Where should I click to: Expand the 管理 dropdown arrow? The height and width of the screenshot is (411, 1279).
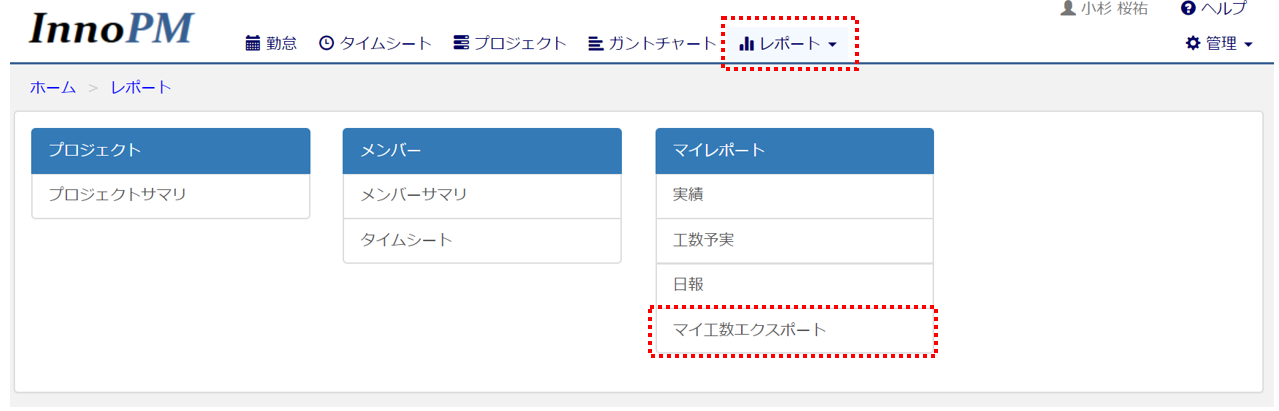(x=1248, y=44)
